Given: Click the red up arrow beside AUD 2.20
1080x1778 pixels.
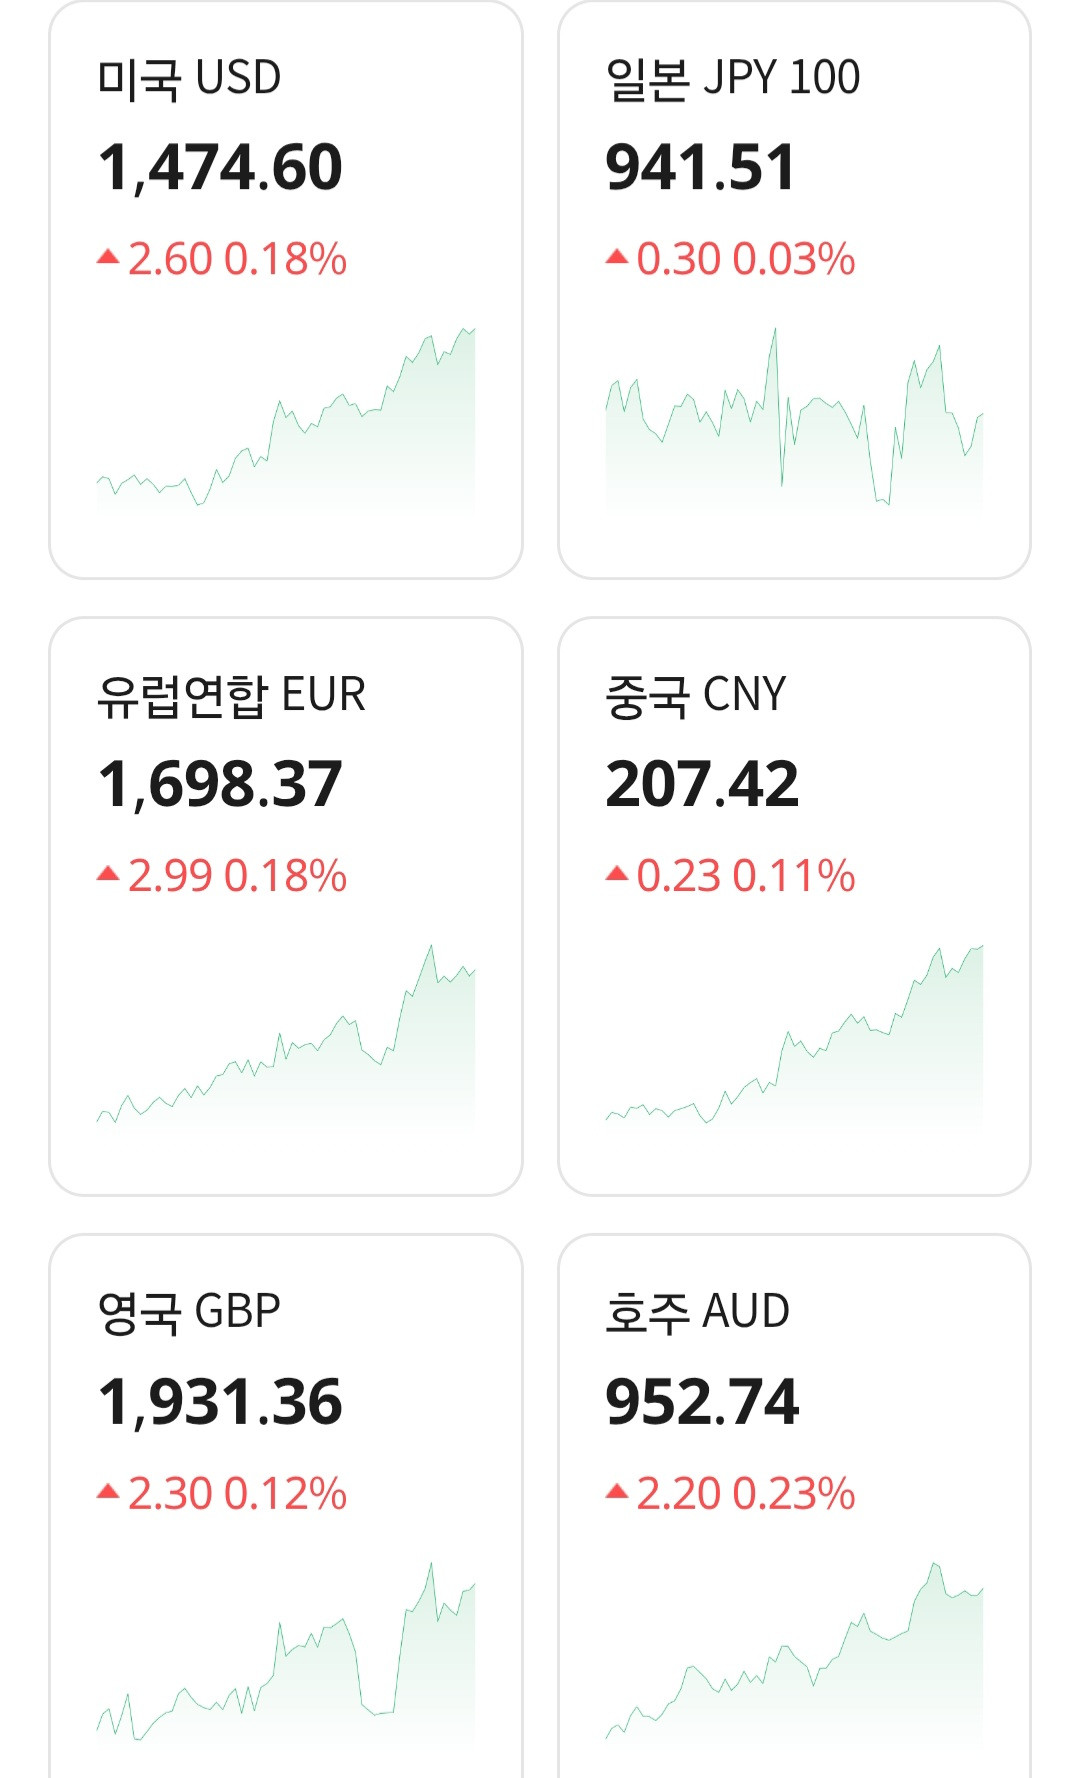Looking at the screenshot, I should (x=617, y=1493).
